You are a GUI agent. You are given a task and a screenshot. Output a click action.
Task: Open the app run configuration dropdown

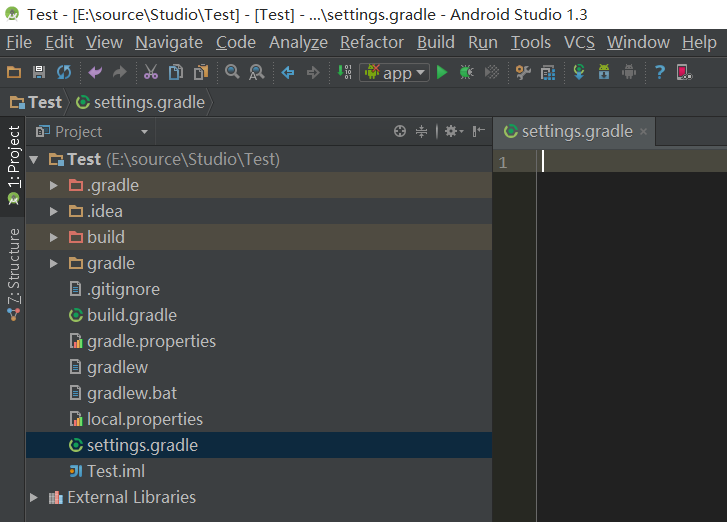point(395,72)
